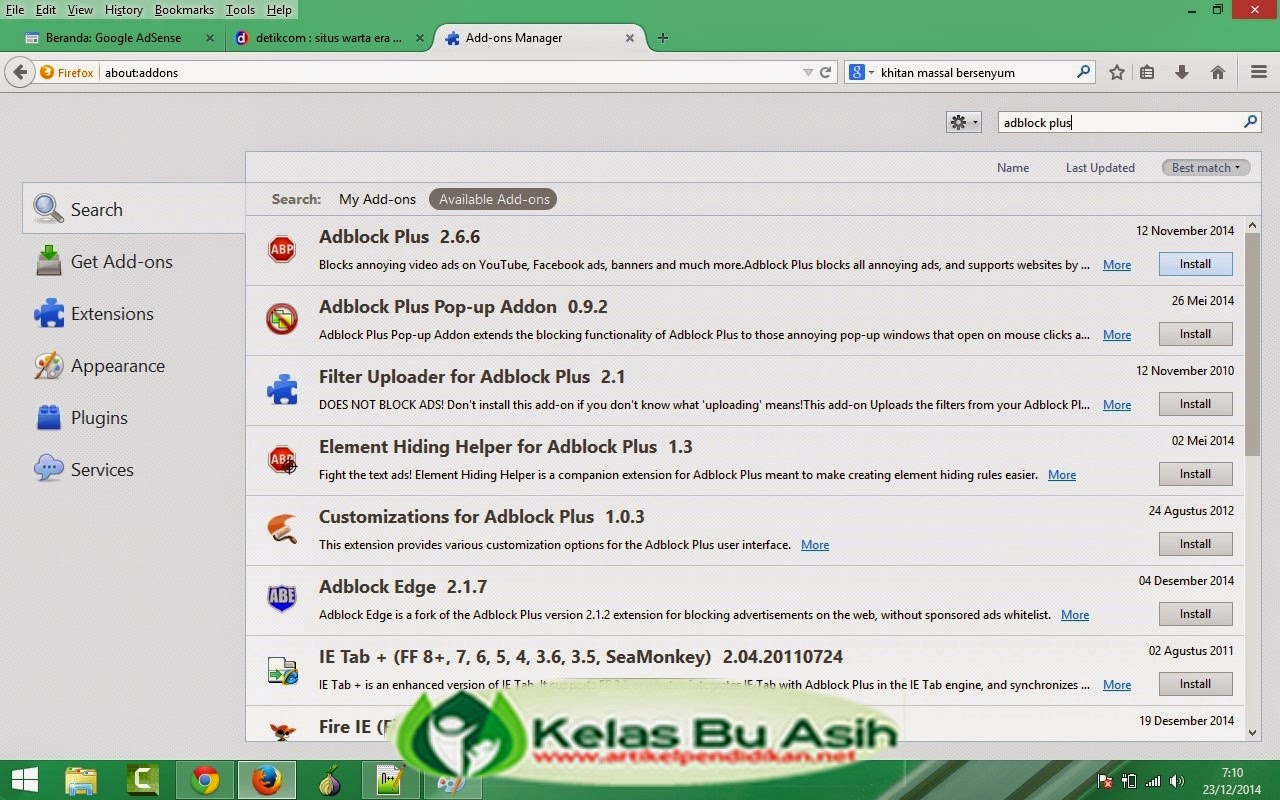The image size is (1280, 800).
Task: Open Extensions in sidebar
Action: pyautogui.click(x=134, y=314)
